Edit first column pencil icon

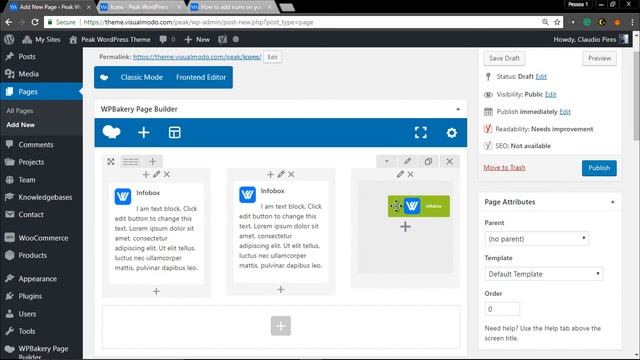(157, 174)
